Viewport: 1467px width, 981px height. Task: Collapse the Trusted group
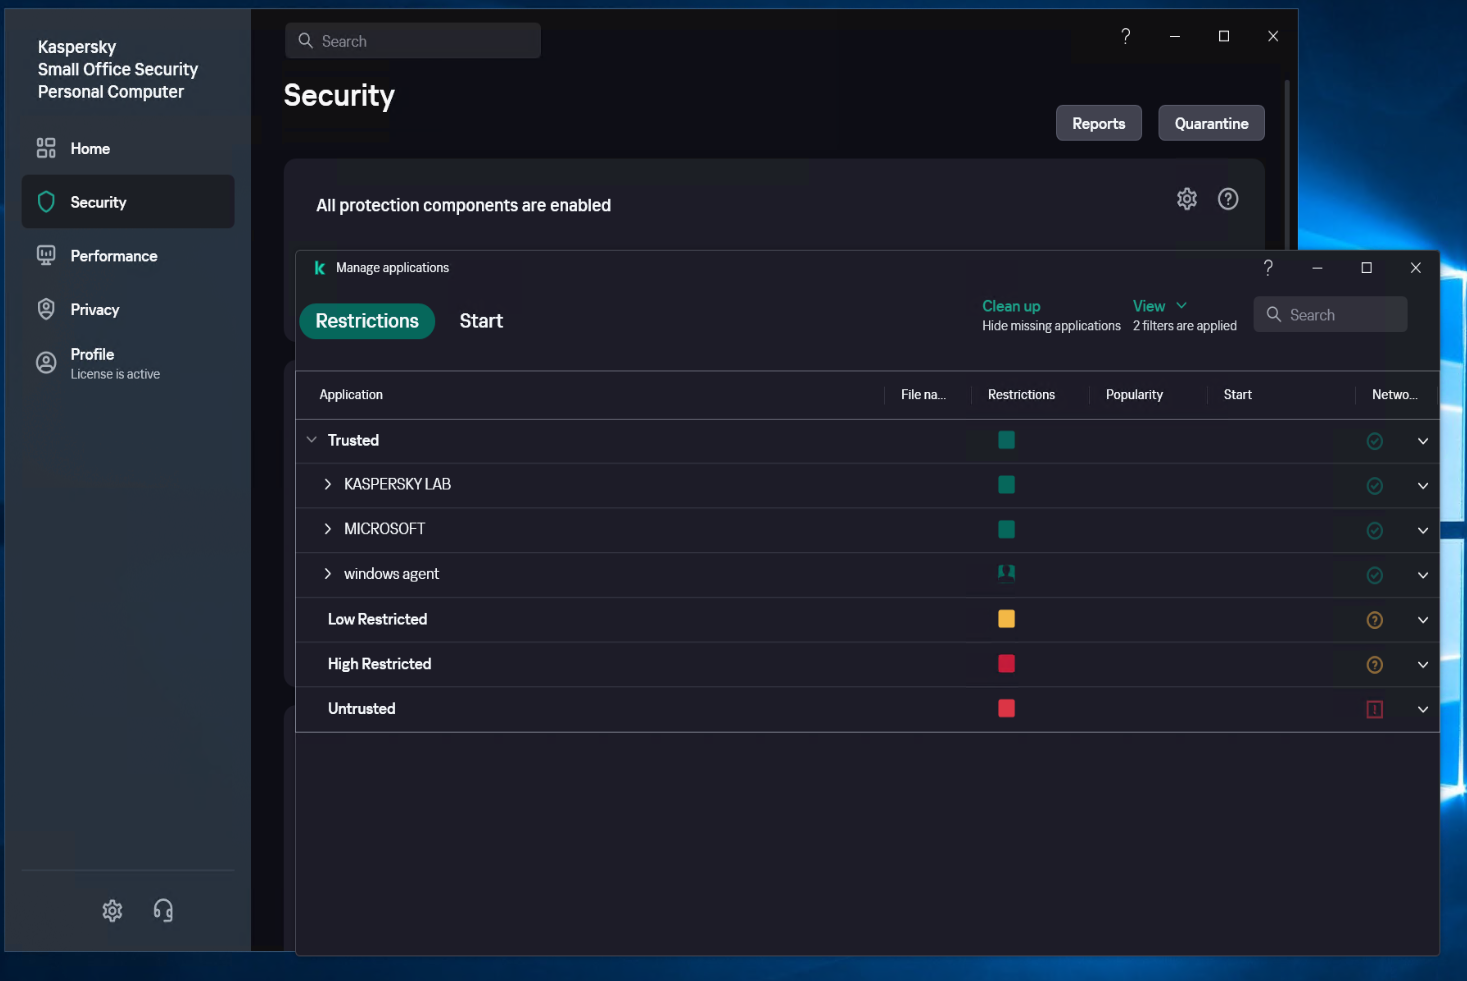(312, 440)
